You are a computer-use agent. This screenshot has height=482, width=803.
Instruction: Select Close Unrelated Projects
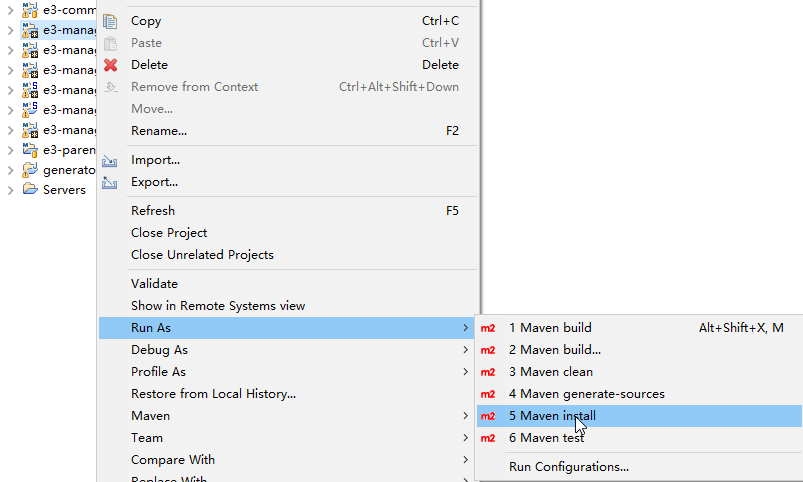(202, 255)
